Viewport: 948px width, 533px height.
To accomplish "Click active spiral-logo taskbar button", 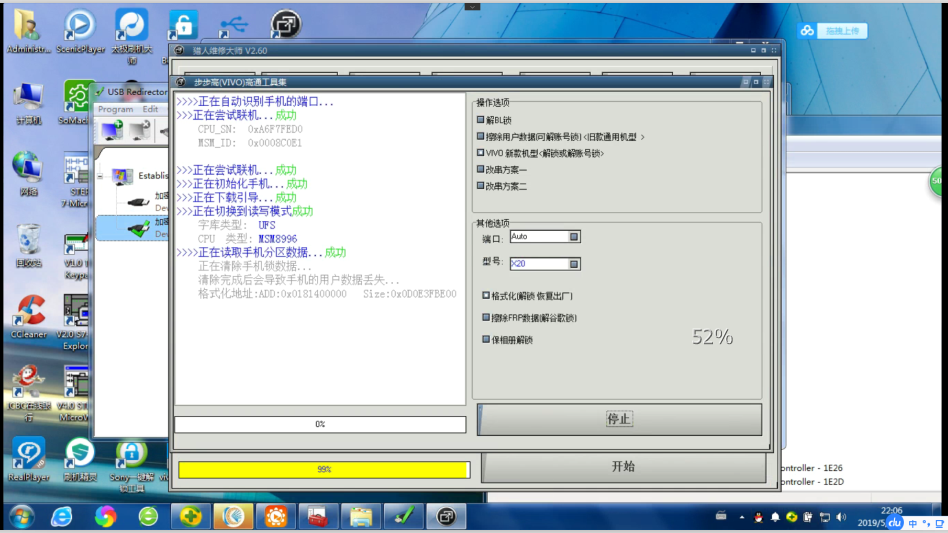I will click(x=233, y=517).
